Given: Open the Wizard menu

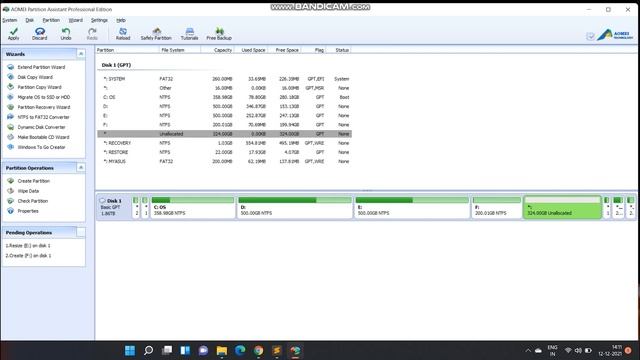Looking at the screenshot, I should pyautogui.click(x=76, y=20).
